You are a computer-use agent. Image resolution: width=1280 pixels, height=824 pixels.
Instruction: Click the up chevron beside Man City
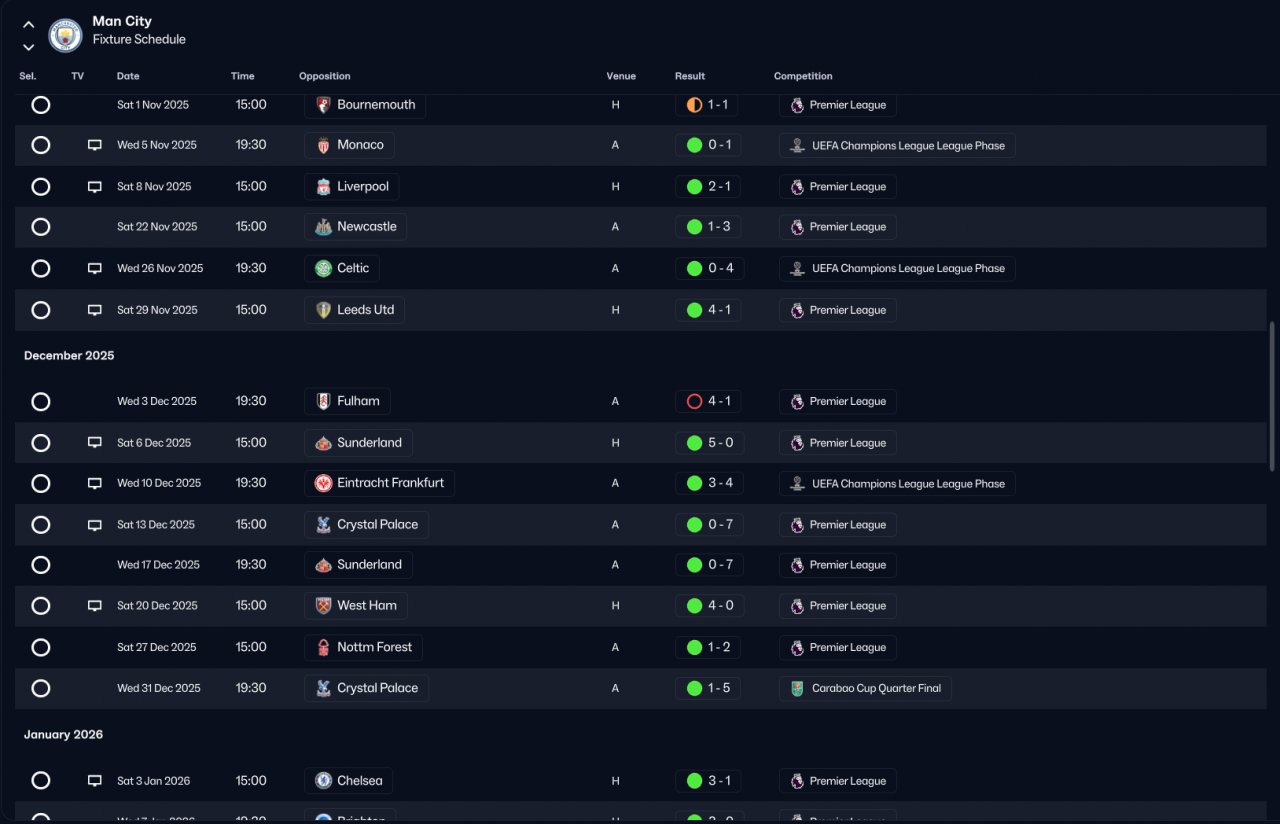coord(28,25)
